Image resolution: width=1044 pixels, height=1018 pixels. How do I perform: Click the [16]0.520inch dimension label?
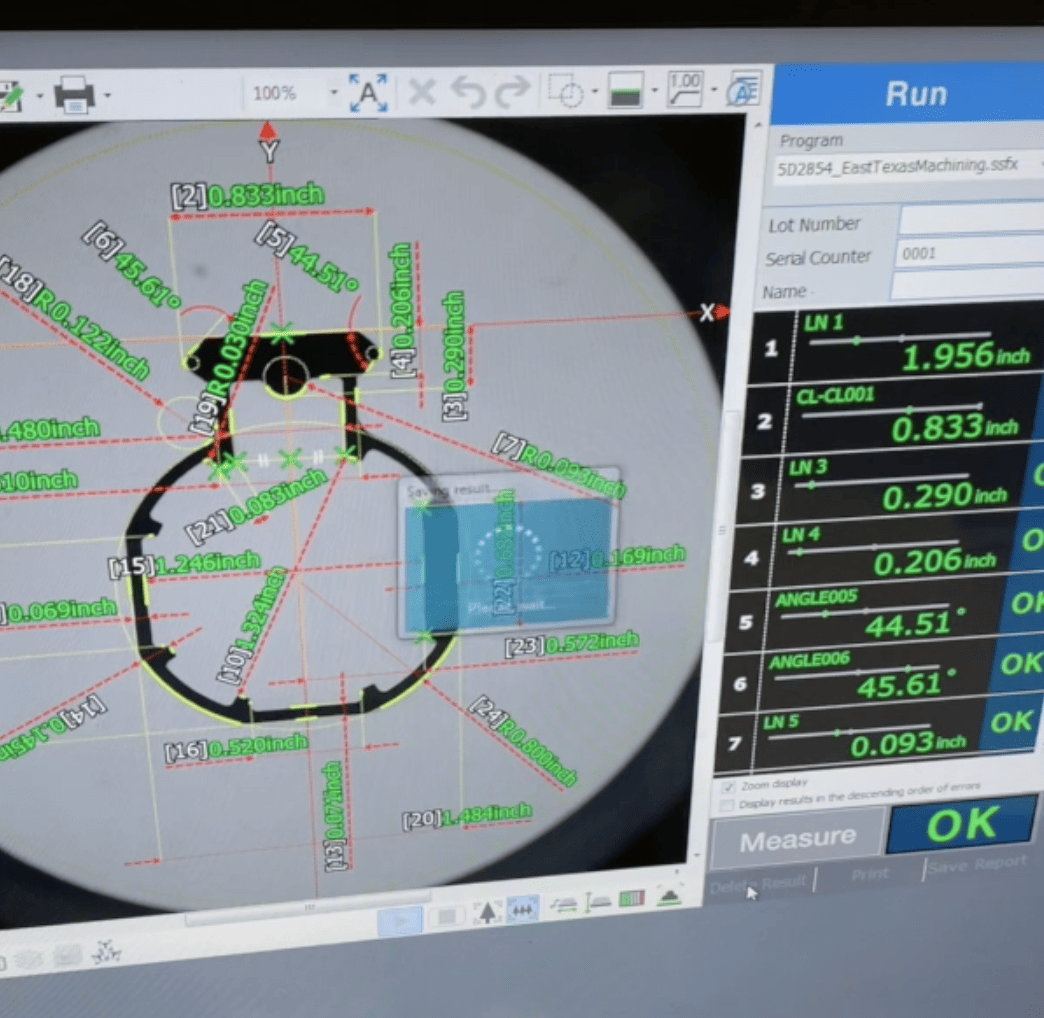(236, 747)
